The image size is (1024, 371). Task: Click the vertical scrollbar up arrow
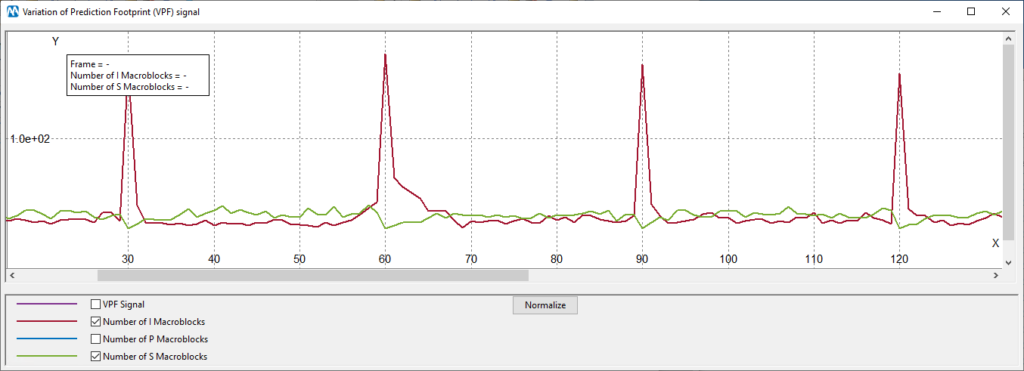[1008, 39]
